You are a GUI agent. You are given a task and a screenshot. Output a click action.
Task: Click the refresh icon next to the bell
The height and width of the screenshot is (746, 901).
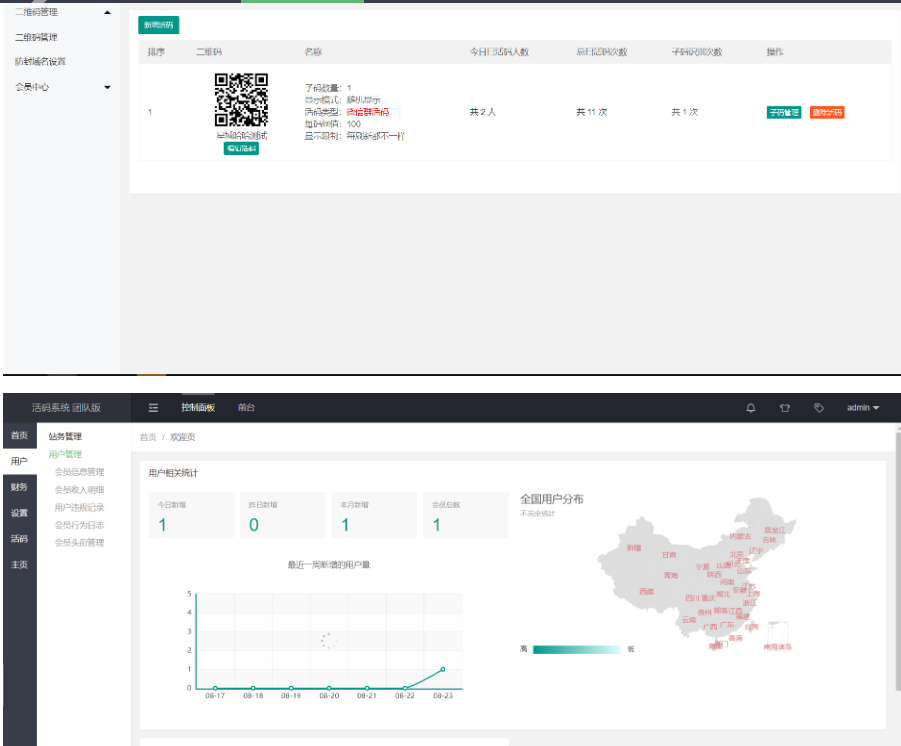click(x=784, y=408)
